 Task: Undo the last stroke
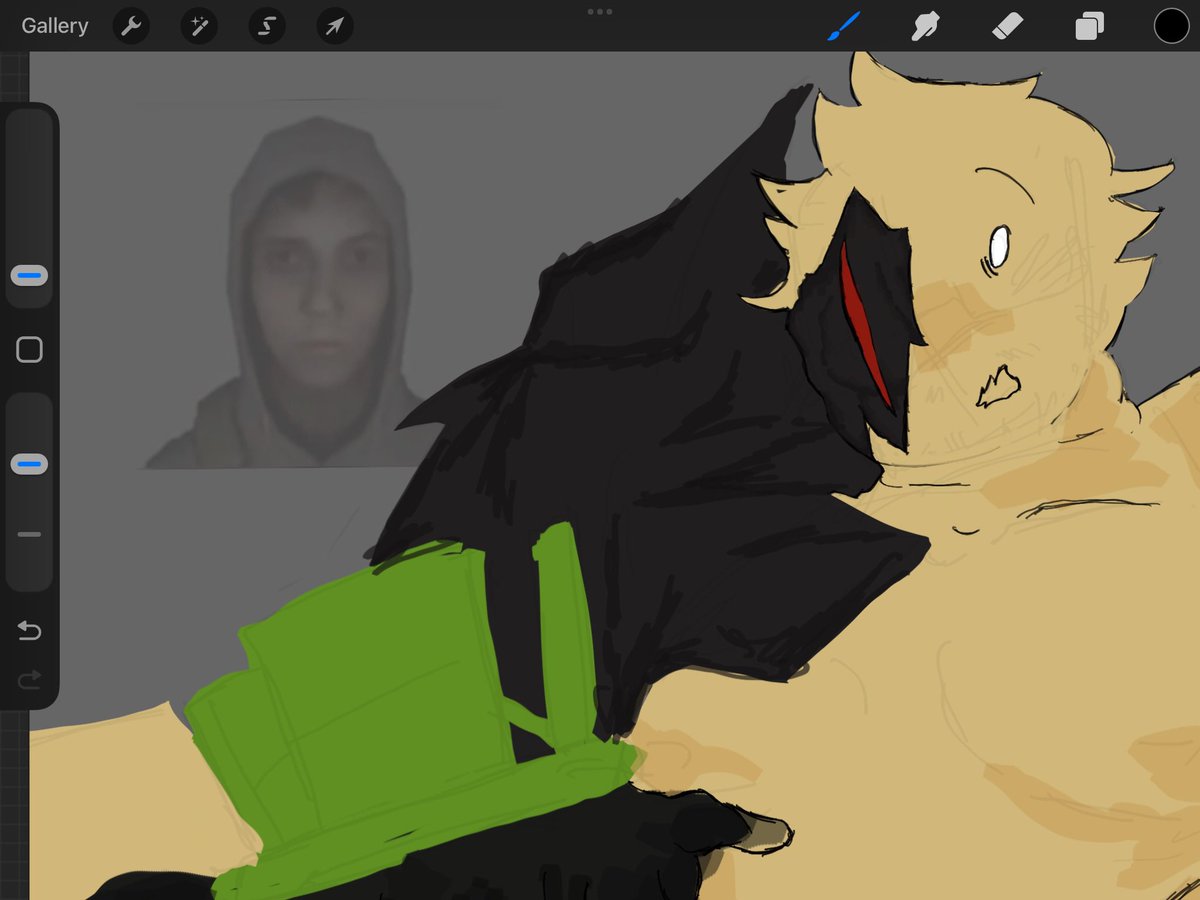click(29, 630)
